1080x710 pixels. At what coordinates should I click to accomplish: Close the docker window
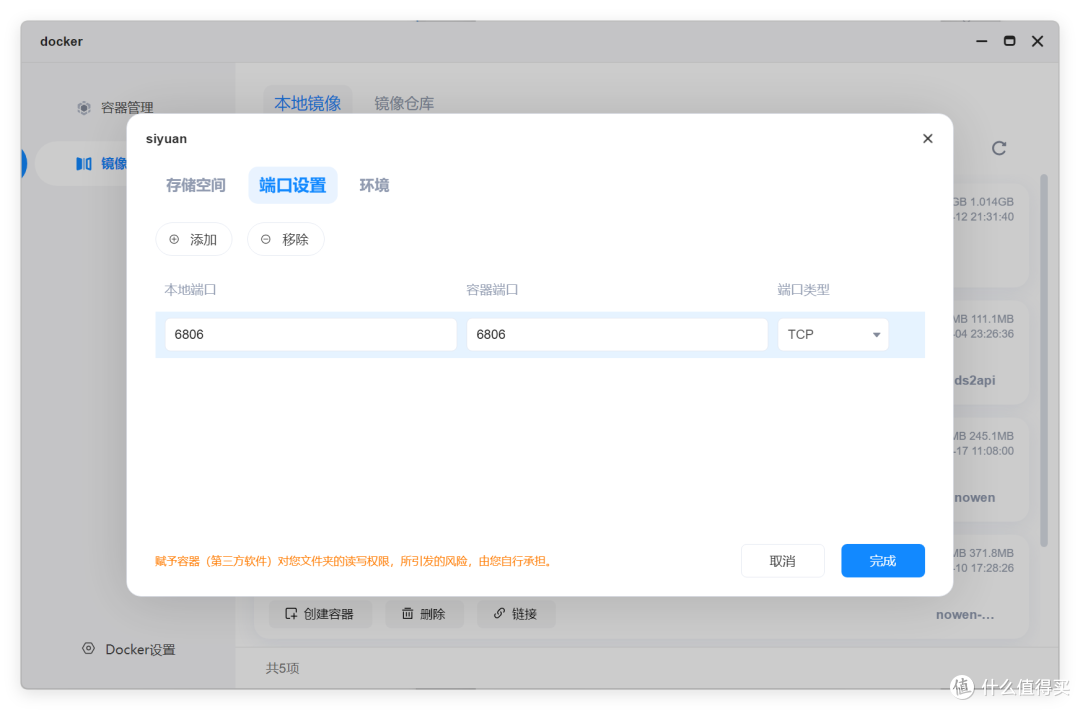1037,41
